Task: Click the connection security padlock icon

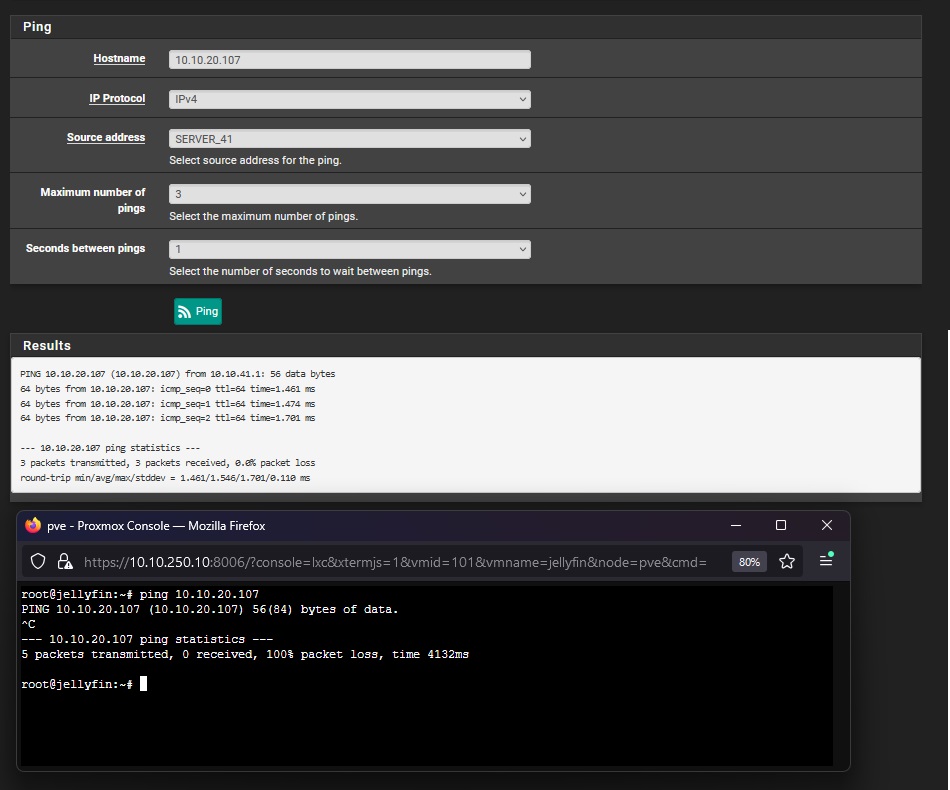Action: [x=64, y=562]
